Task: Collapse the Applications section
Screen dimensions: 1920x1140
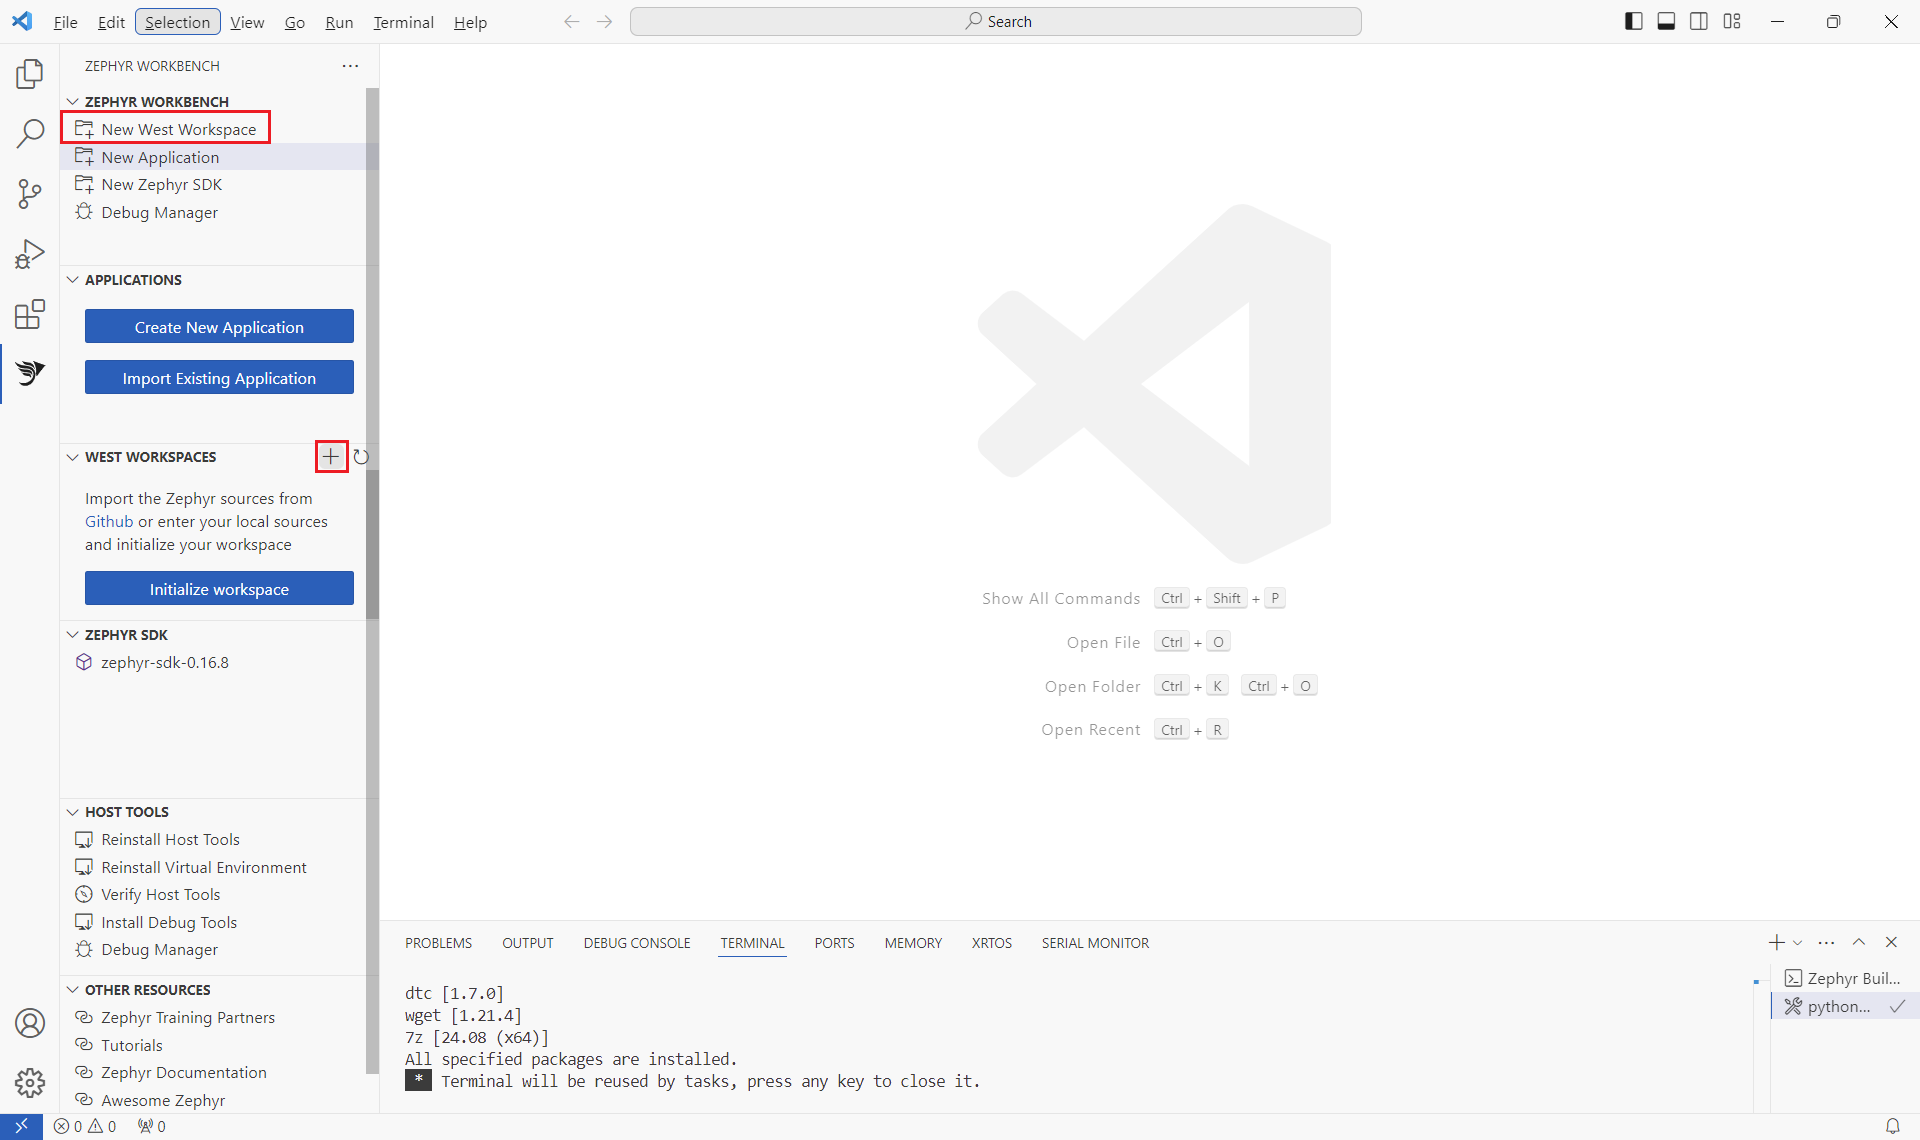Action: (x=73, y=280)
